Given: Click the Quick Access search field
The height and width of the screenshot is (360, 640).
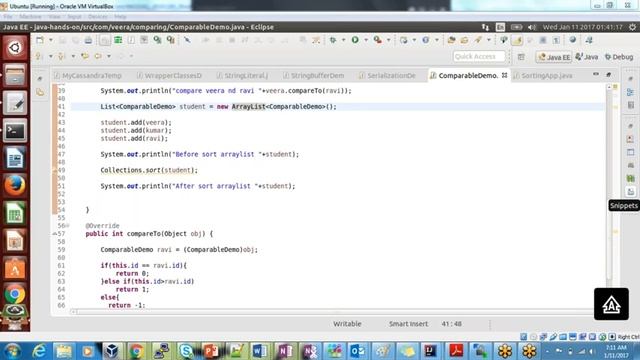Looking at the screenshot, I should (479, 56).
